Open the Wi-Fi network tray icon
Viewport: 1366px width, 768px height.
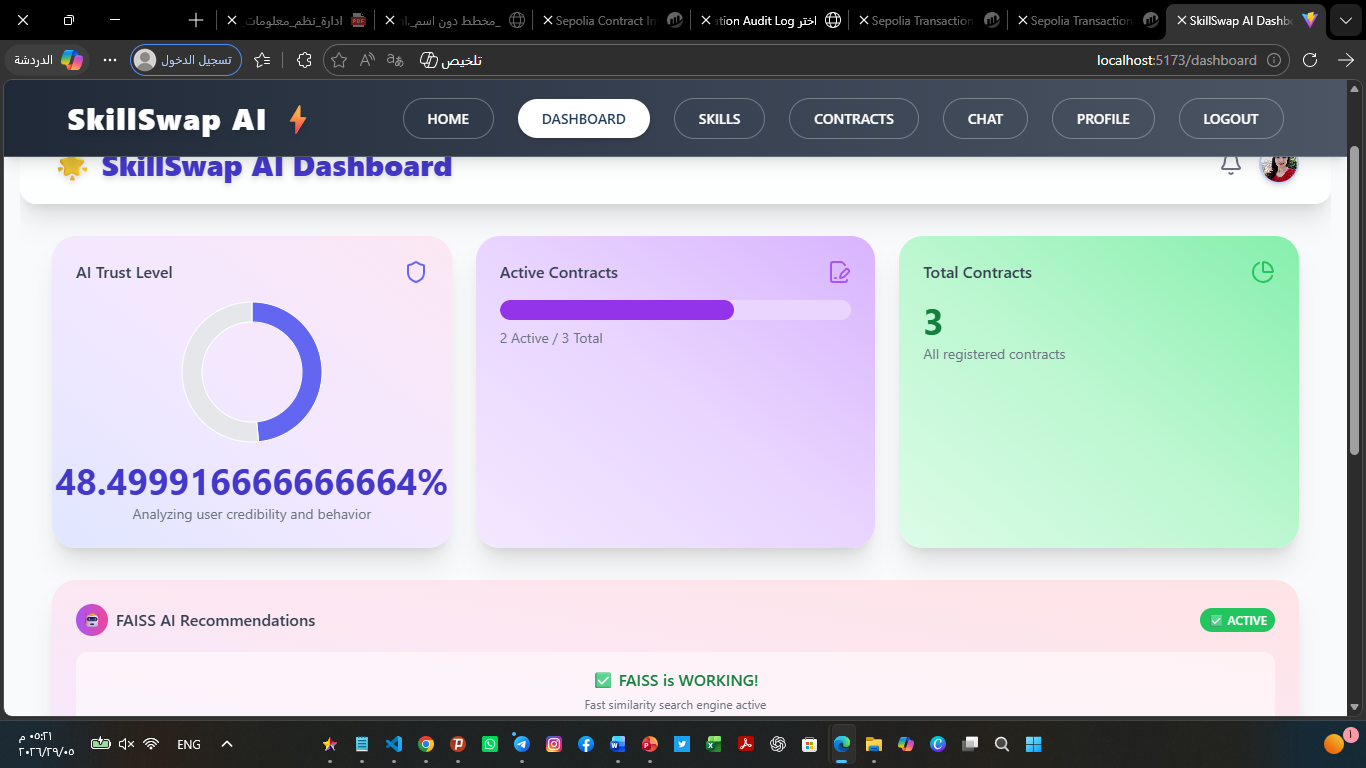151,744
